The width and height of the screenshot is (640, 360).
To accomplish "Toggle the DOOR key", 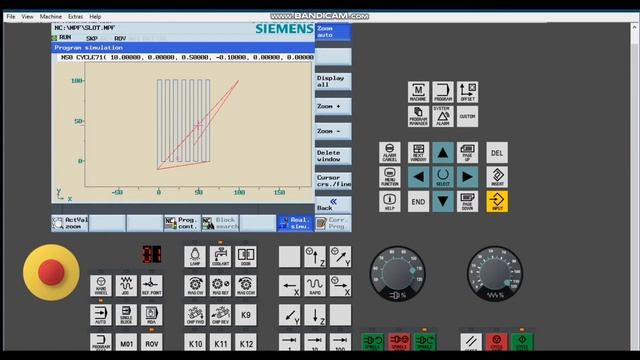I will (246, 256).
